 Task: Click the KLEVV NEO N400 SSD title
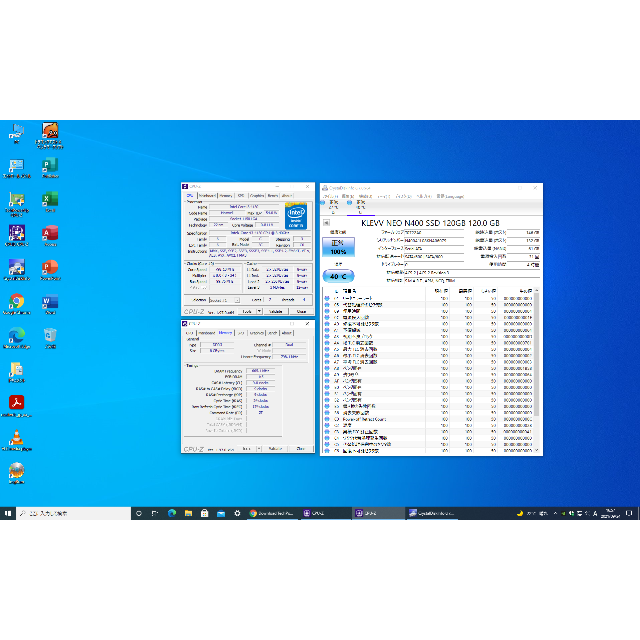coord(430,223)
